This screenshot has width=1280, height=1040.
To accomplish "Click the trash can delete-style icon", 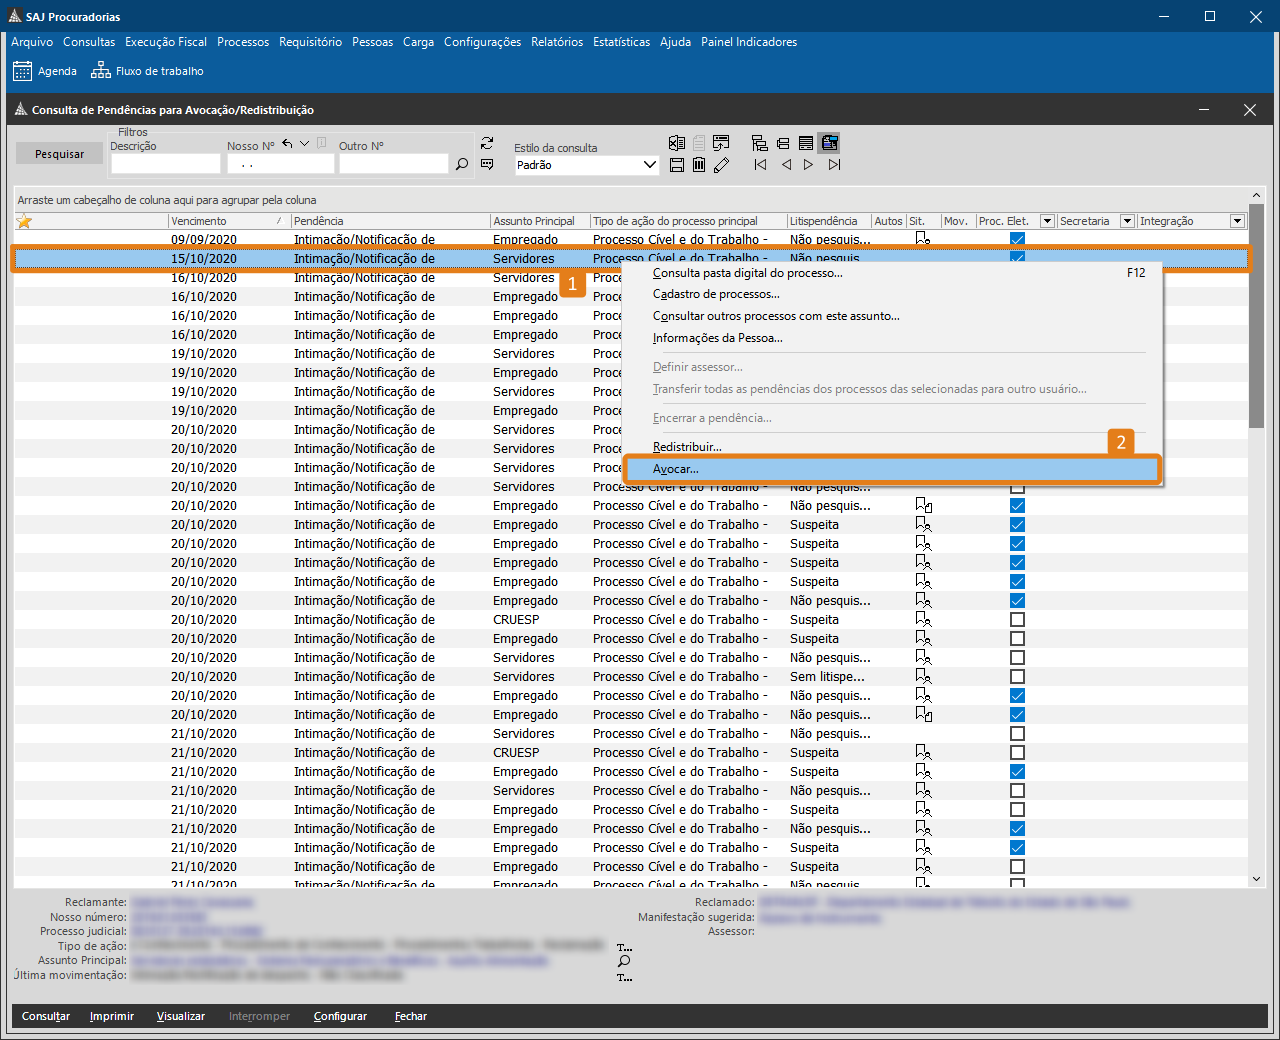I will point(699,165).
